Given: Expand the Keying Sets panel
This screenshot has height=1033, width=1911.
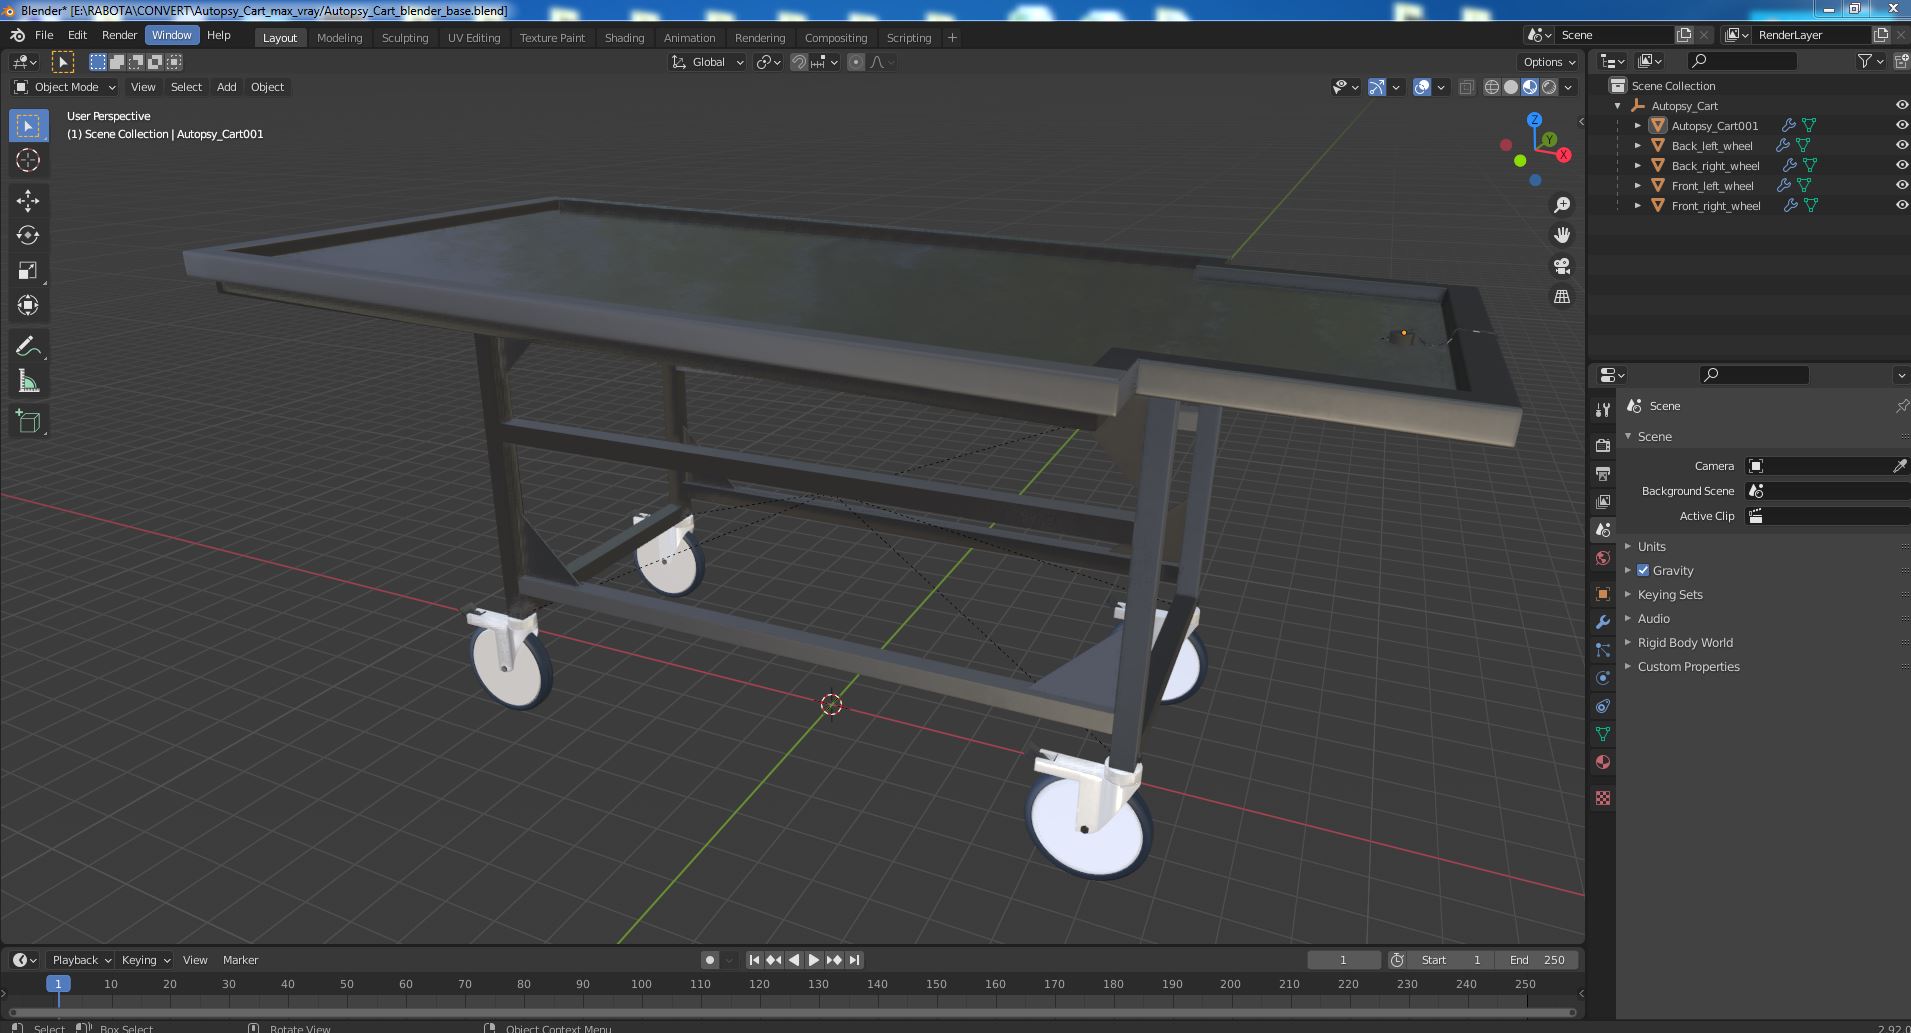Looking at the screenshot, I should click(1670, 594).
